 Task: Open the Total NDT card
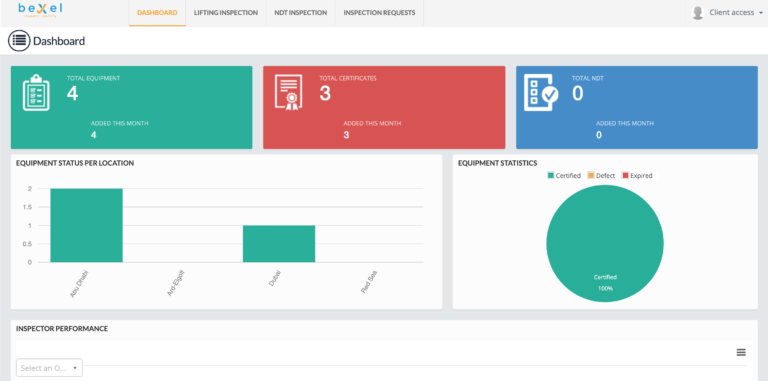637,107
